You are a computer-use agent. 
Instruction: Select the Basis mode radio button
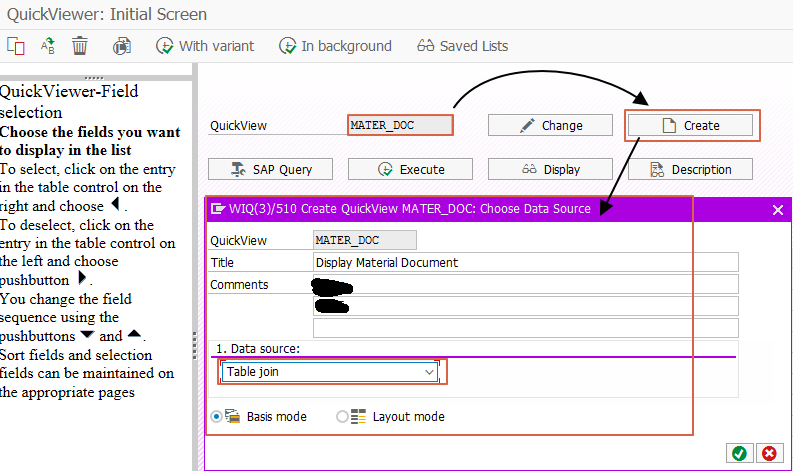coord(216,416)
